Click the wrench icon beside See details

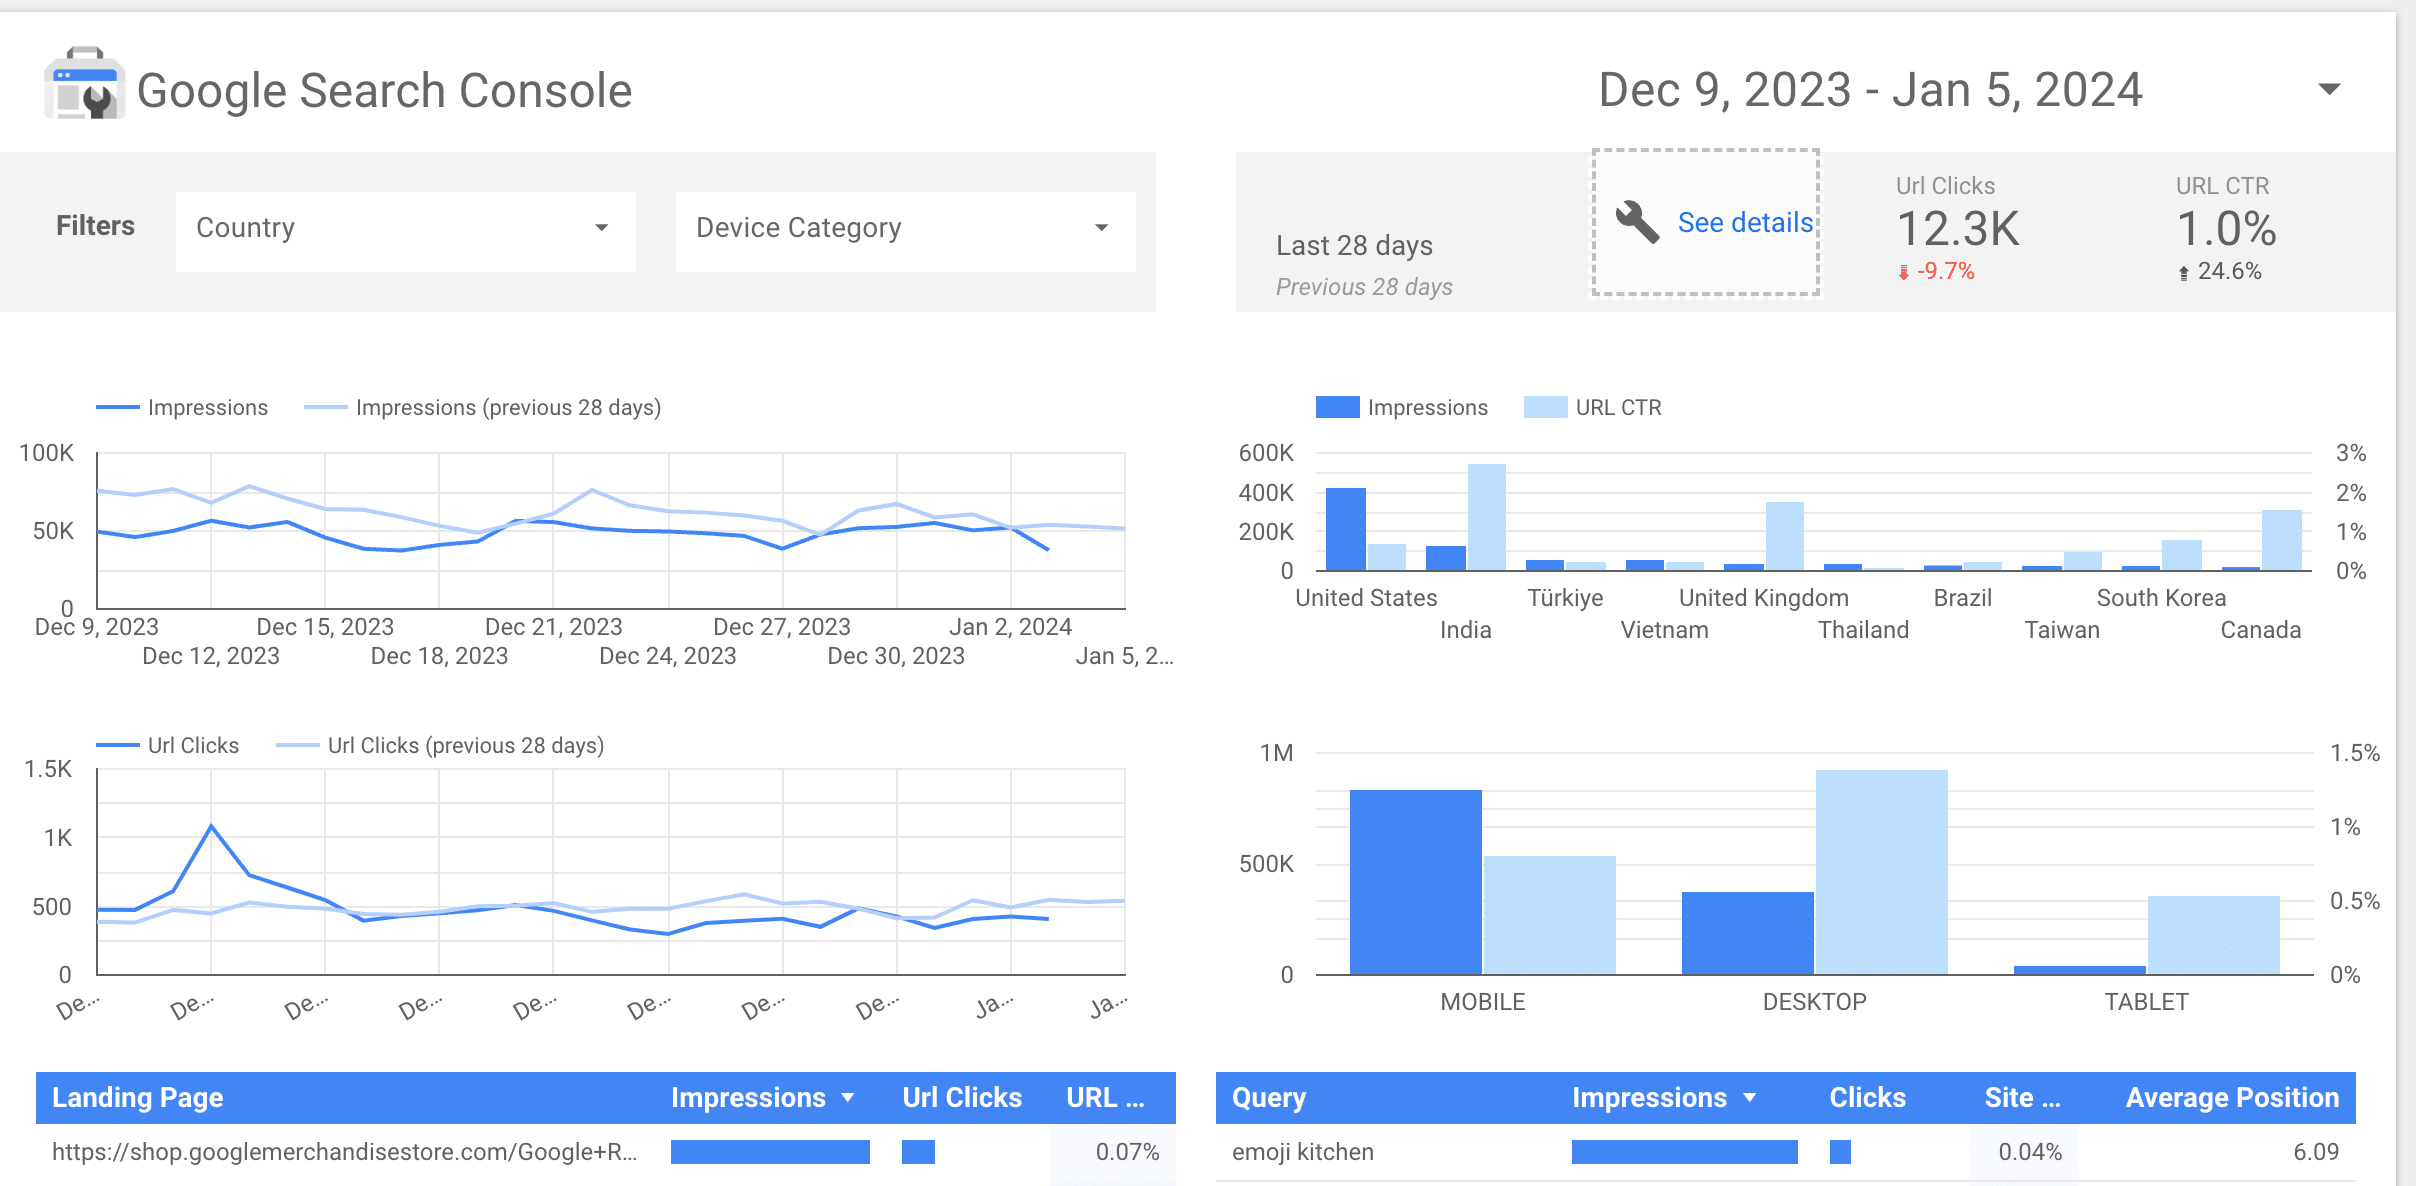(1637, 222)
